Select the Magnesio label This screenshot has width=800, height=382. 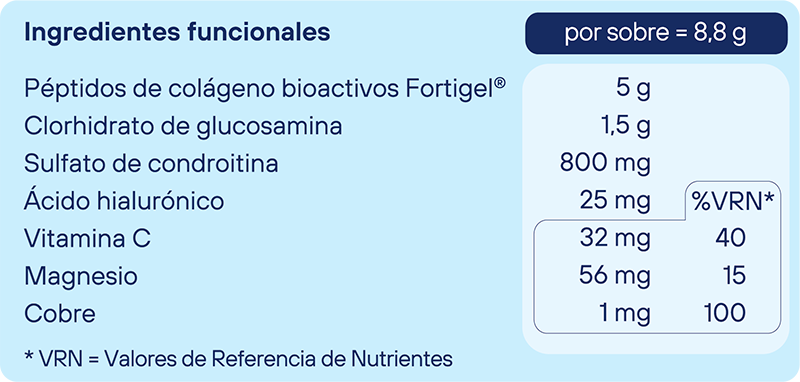[x=81, y=276]
